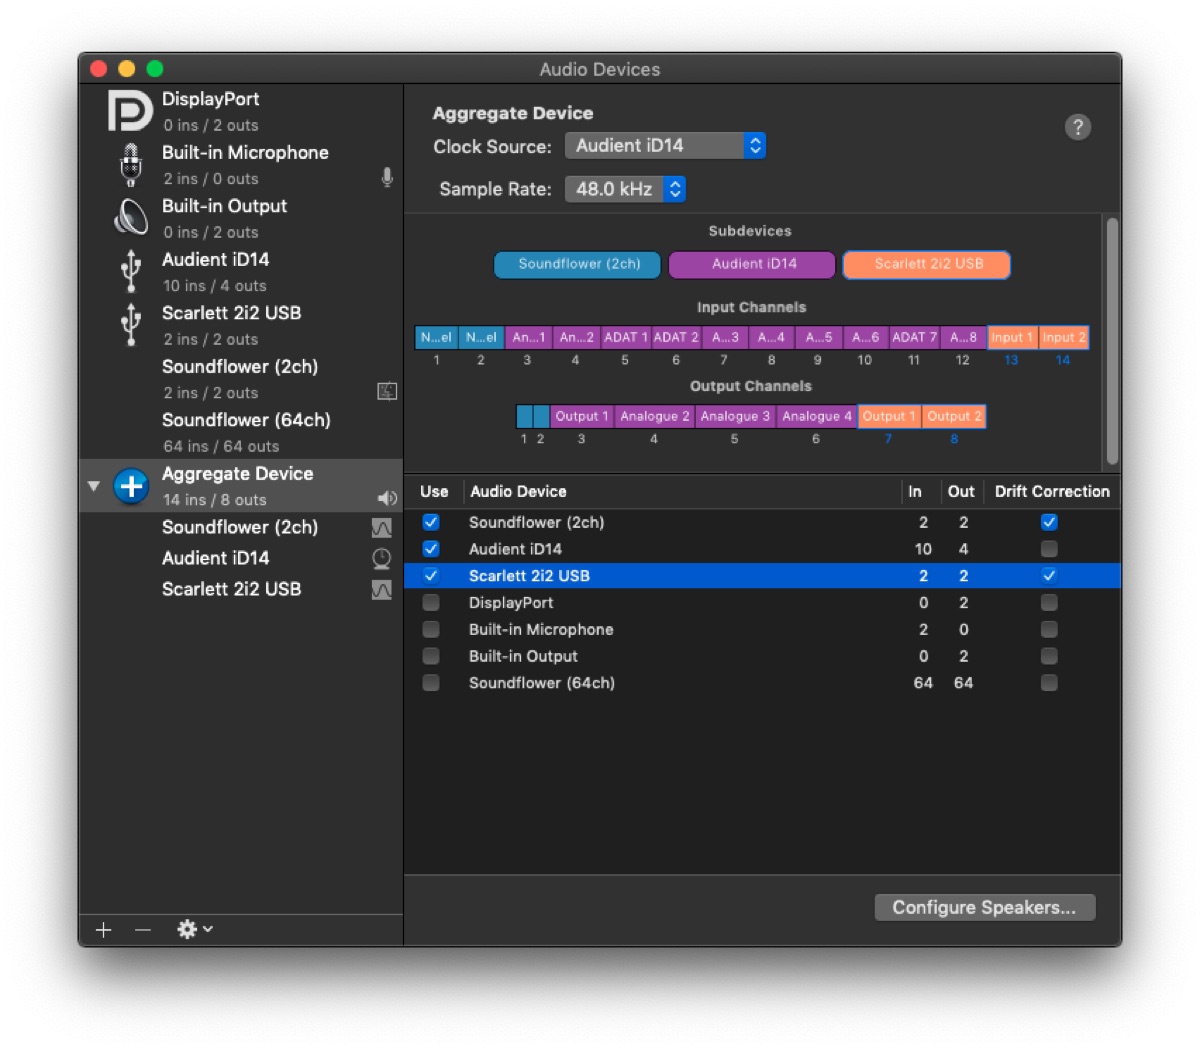The height and width of the screenshot is (1050, 1200).
Task: Remove selected device with minus button
Action: (x=143, y=930)
